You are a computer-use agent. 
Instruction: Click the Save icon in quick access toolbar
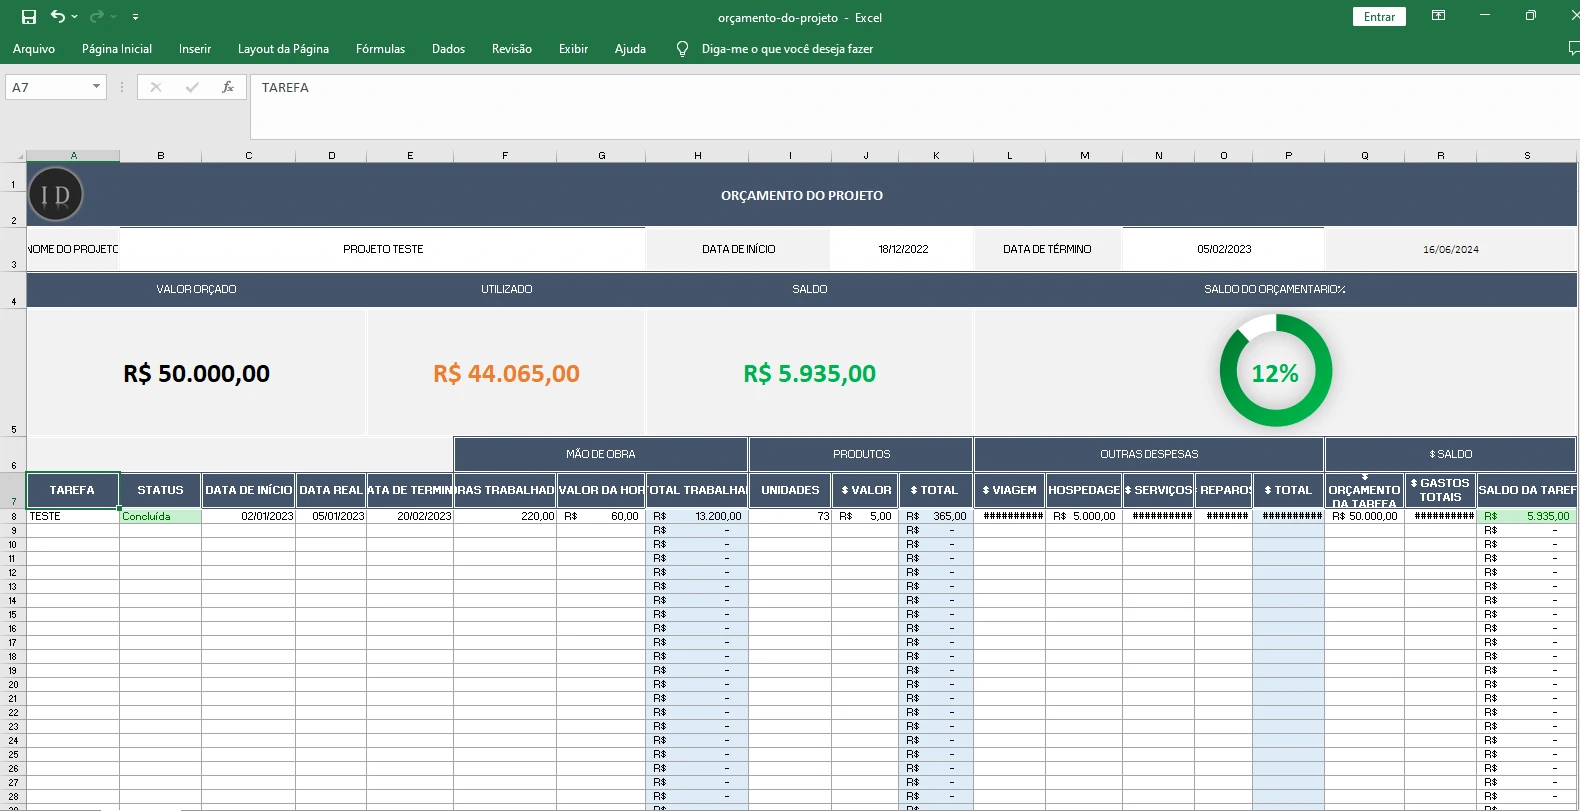click(29, 17)
